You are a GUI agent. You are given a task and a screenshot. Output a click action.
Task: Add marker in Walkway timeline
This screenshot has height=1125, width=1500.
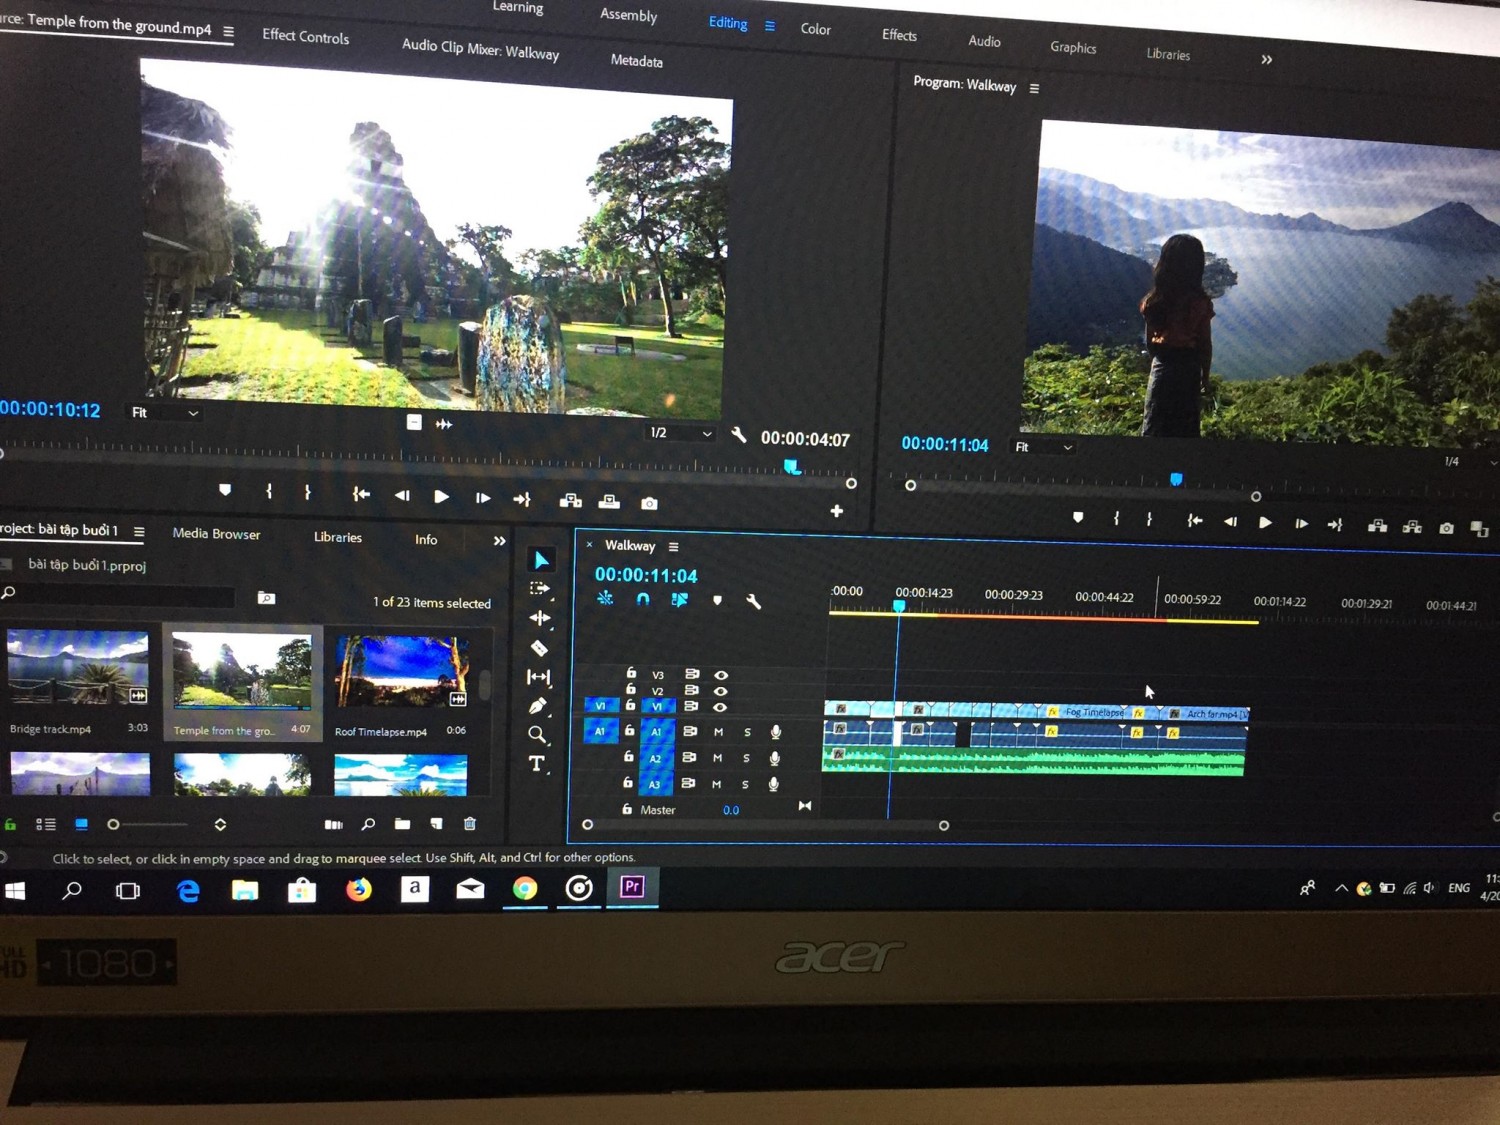tap(717, 600)
